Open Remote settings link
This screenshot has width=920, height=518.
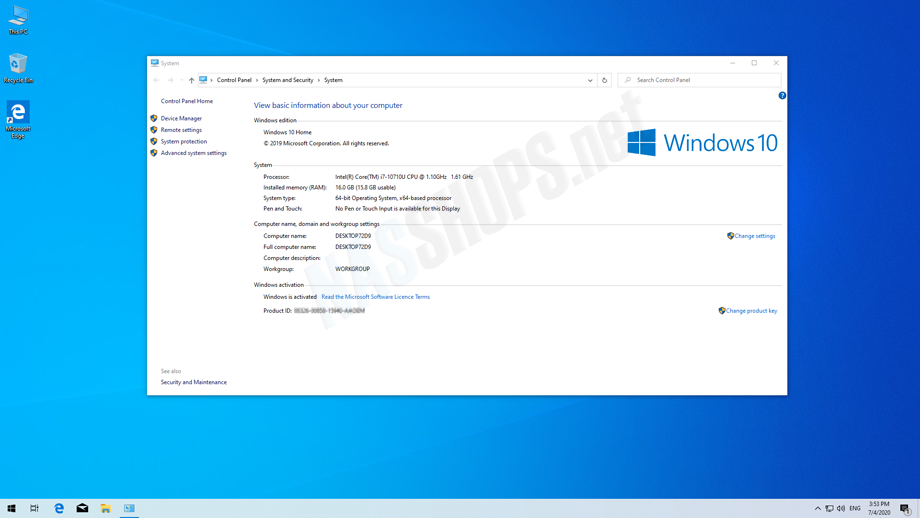181,130
